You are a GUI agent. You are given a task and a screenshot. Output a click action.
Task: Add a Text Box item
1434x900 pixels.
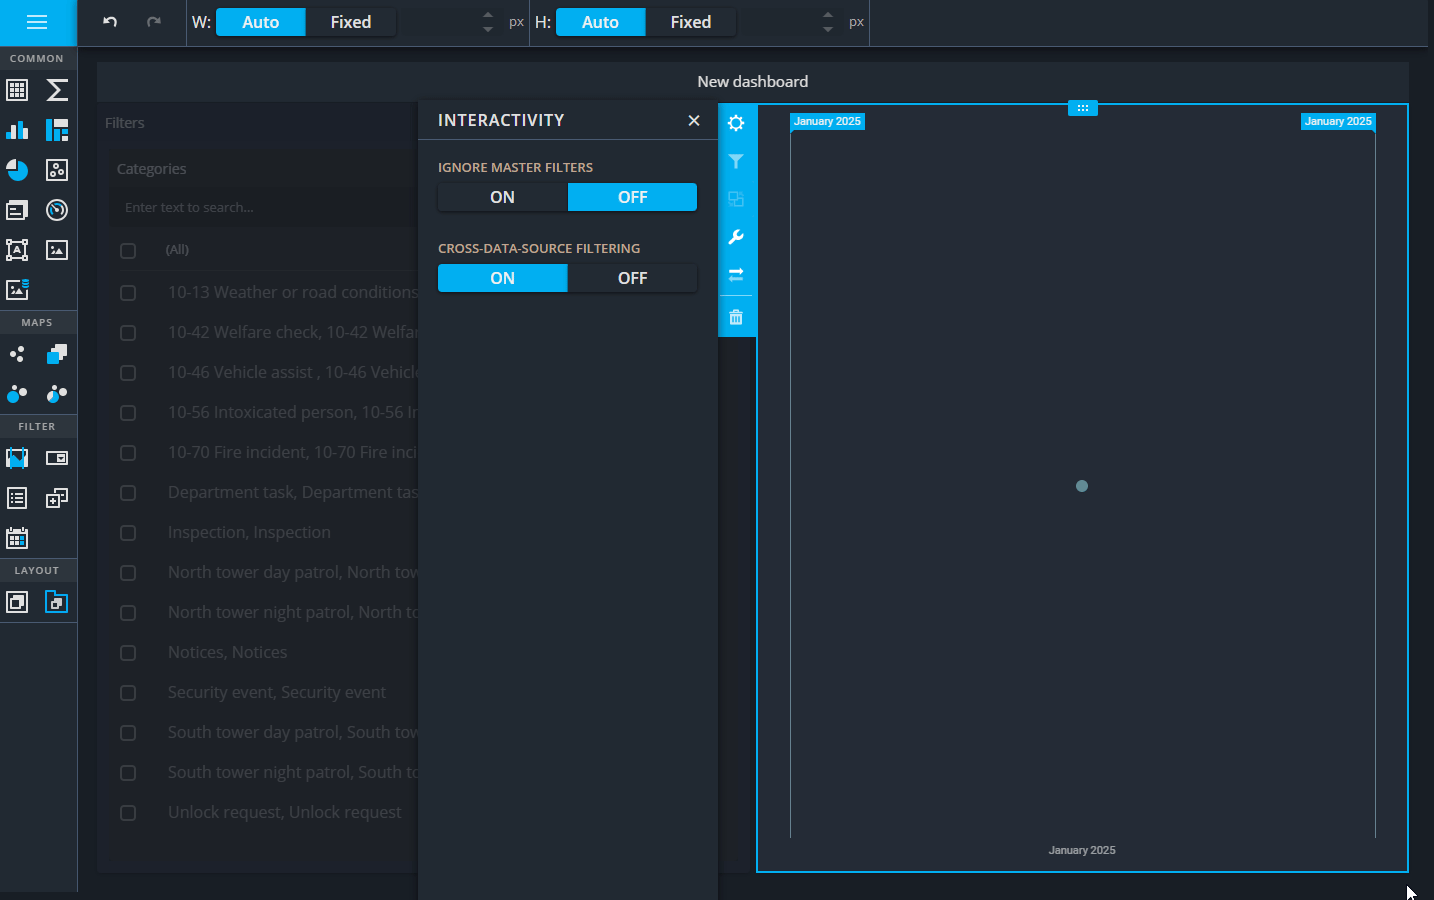pos(17,250)
